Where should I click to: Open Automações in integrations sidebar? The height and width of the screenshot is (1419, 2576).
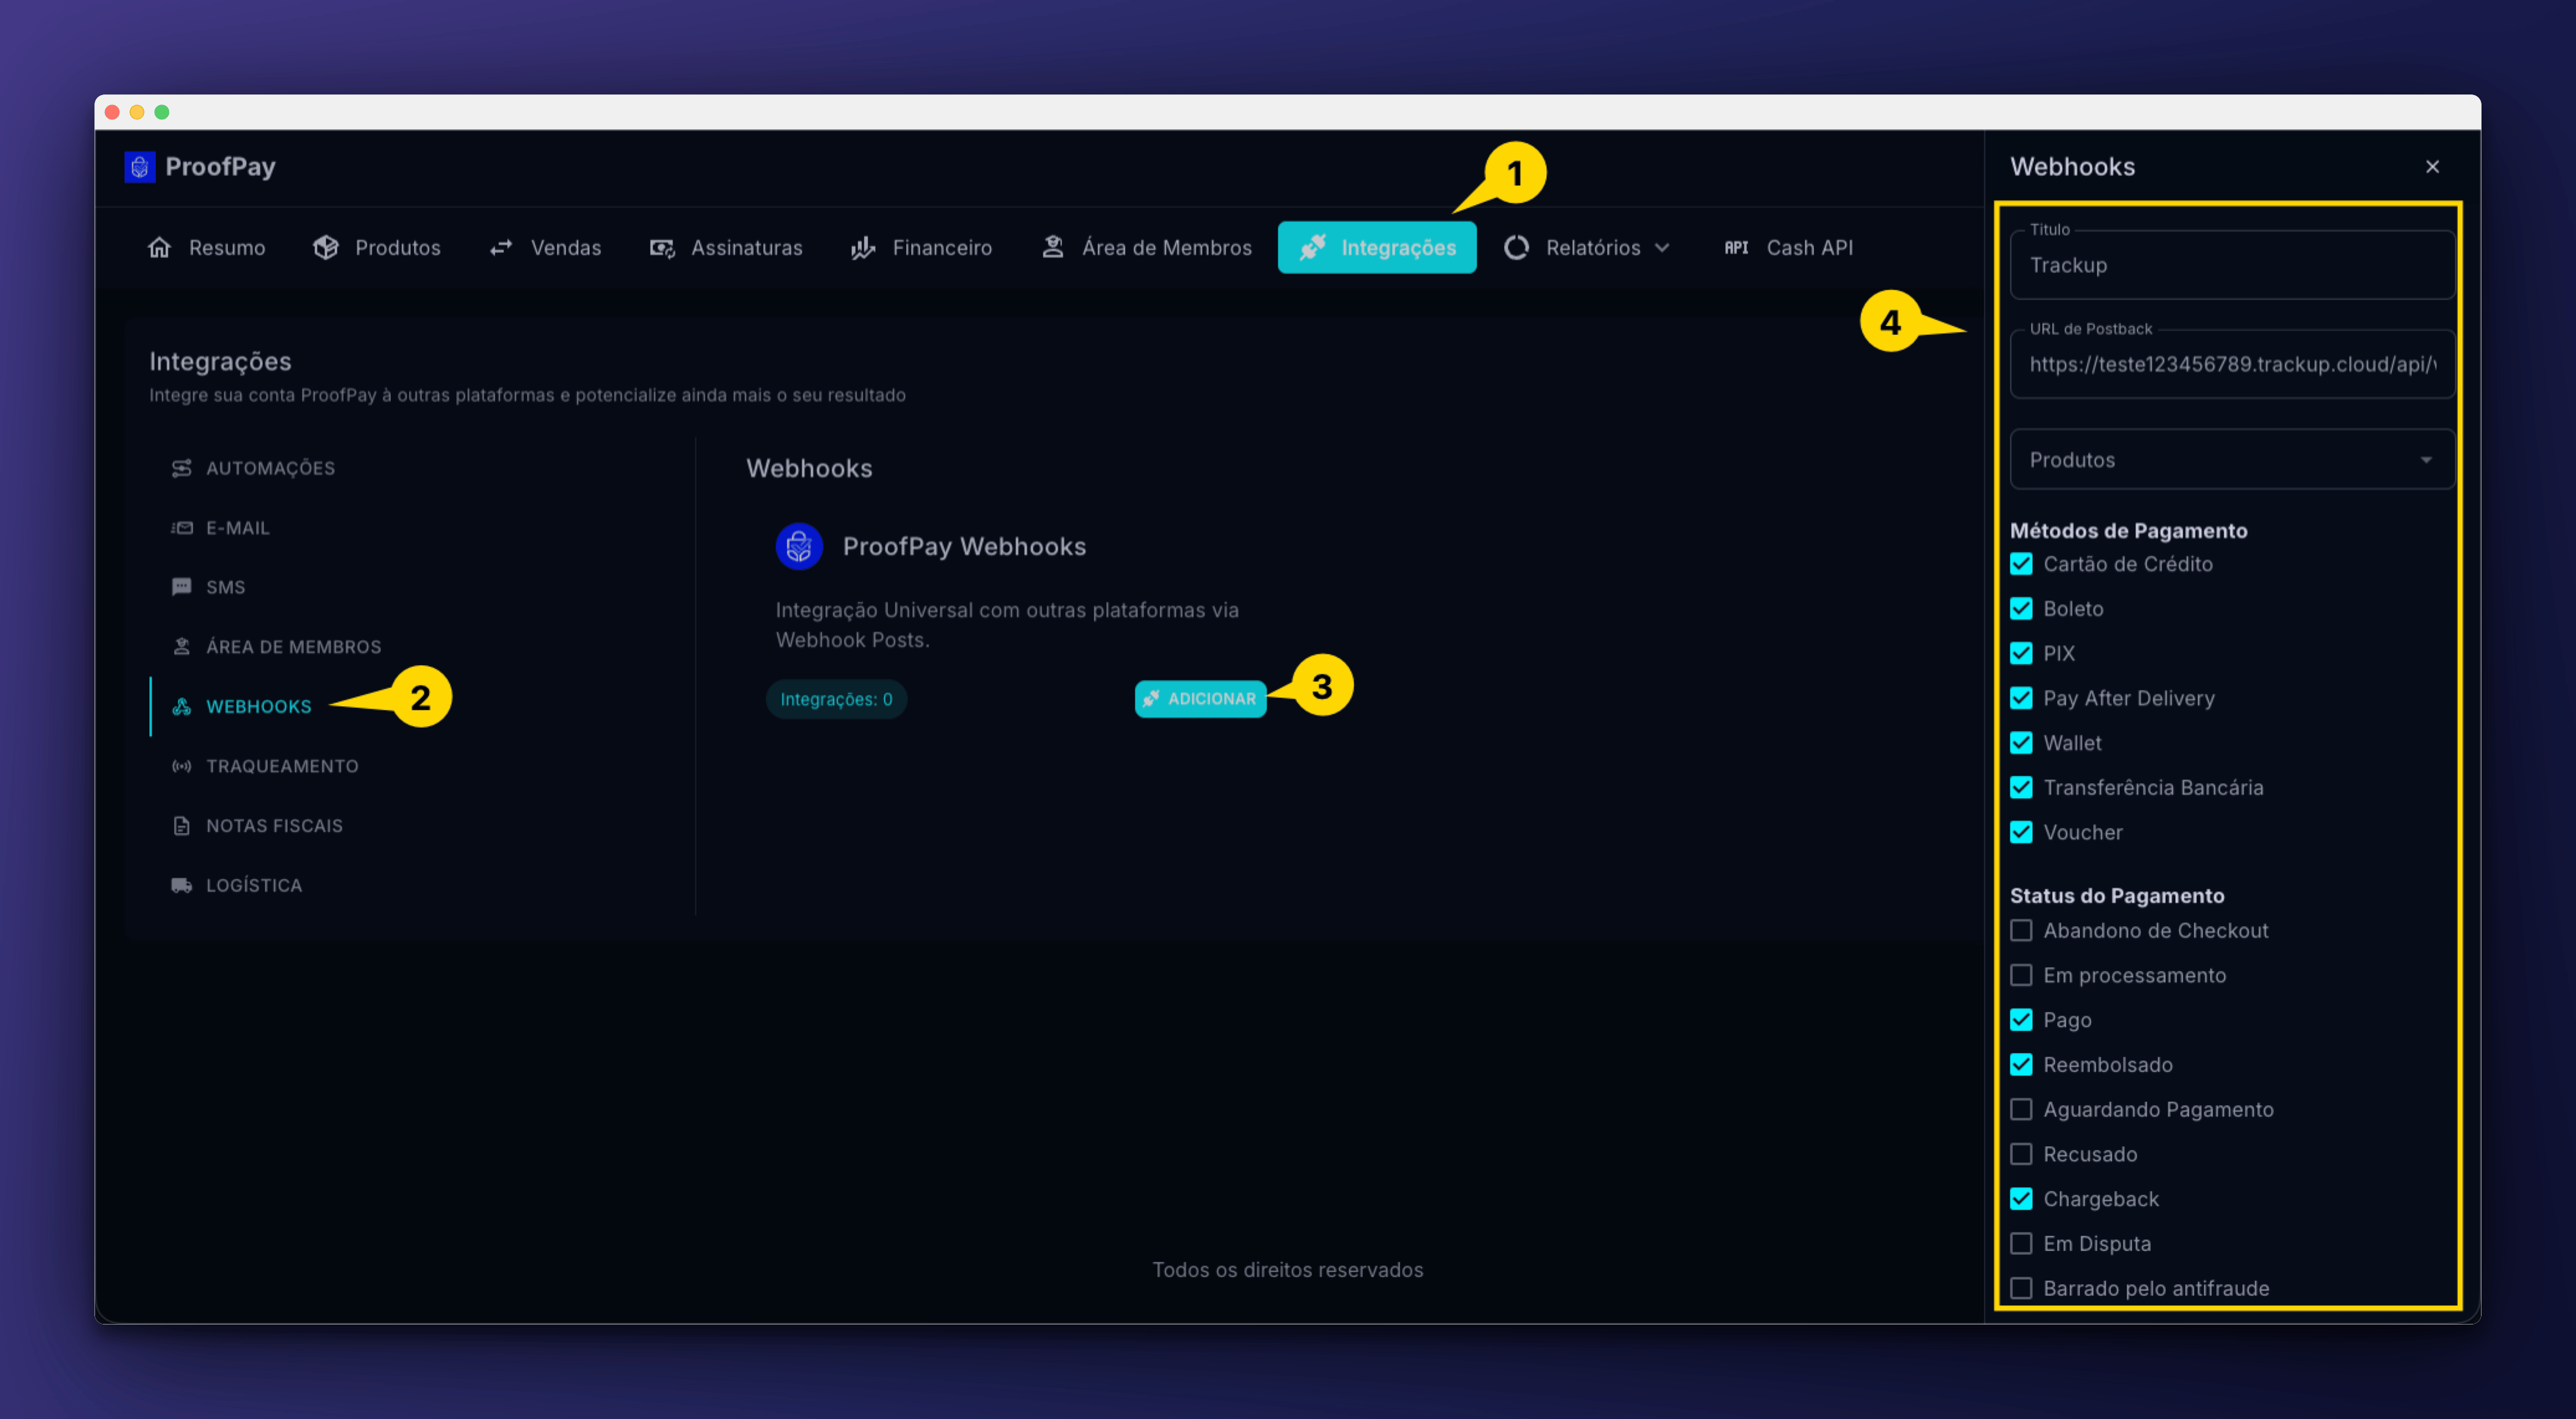pyautogui.click(x=253, y=468)
